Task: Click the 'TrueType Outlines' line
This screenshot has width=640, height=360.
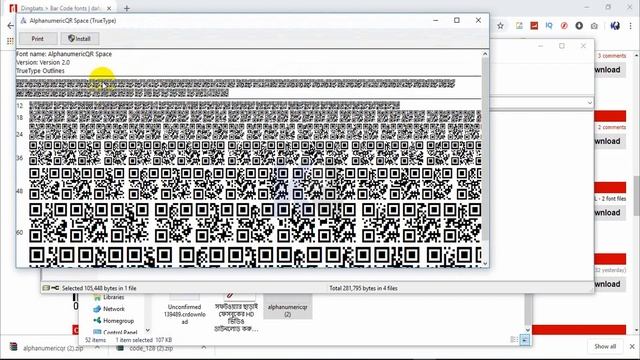Action: coord(40,71)
